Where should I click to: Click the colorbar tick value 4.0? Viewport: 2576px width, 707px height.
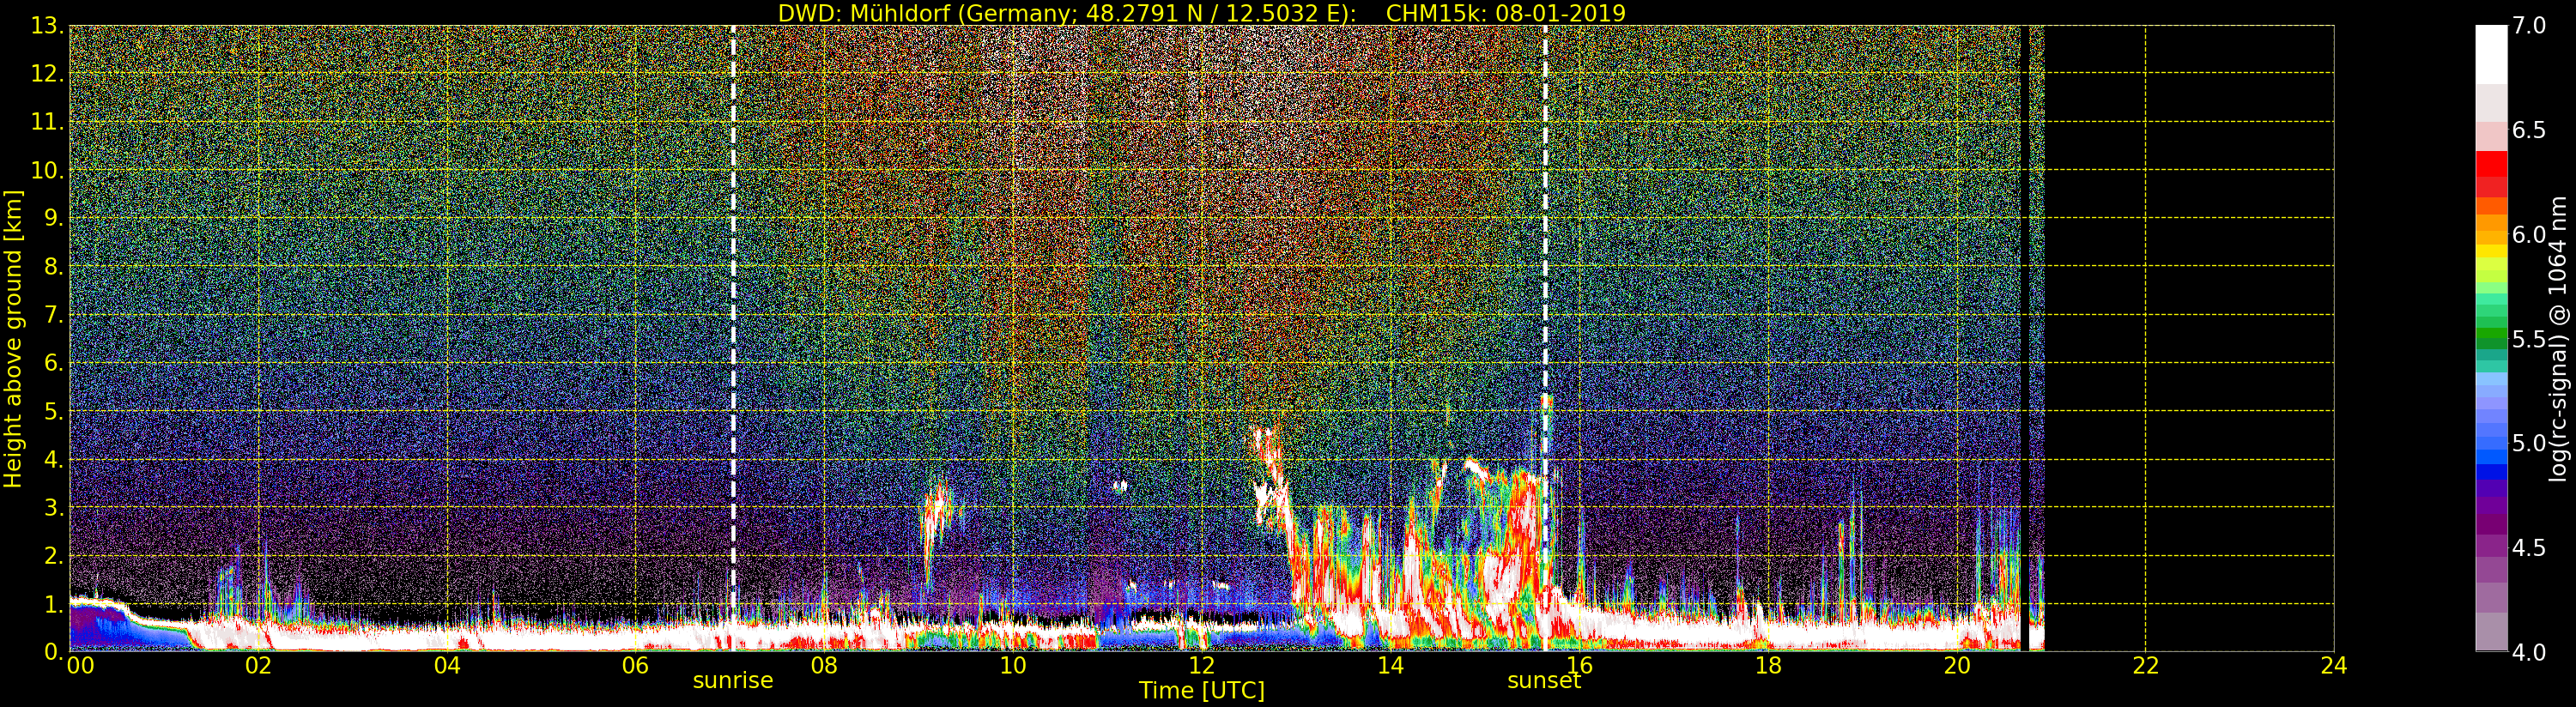pos(2529,652)
